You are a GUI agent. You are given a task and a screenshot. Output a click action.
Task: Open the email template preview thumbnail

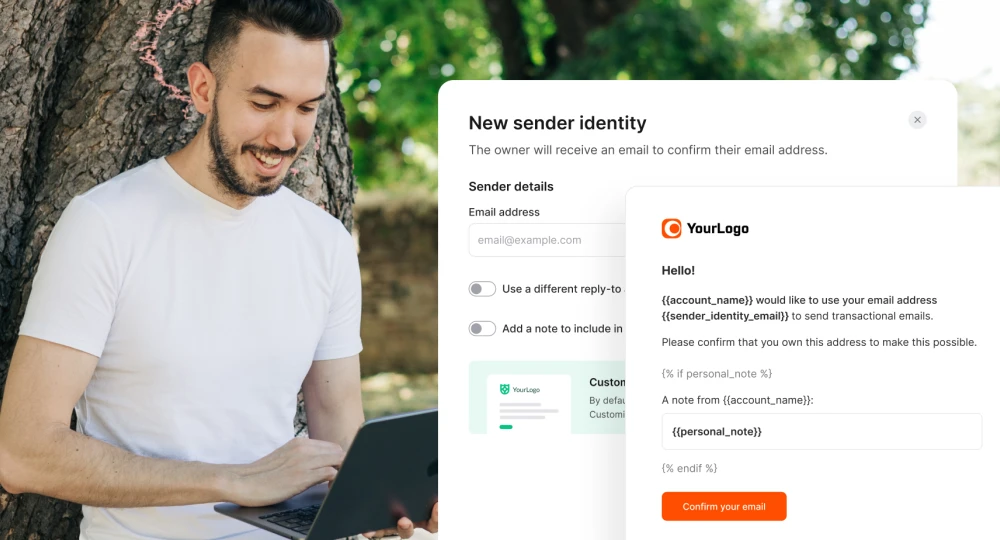coord(529,404)
